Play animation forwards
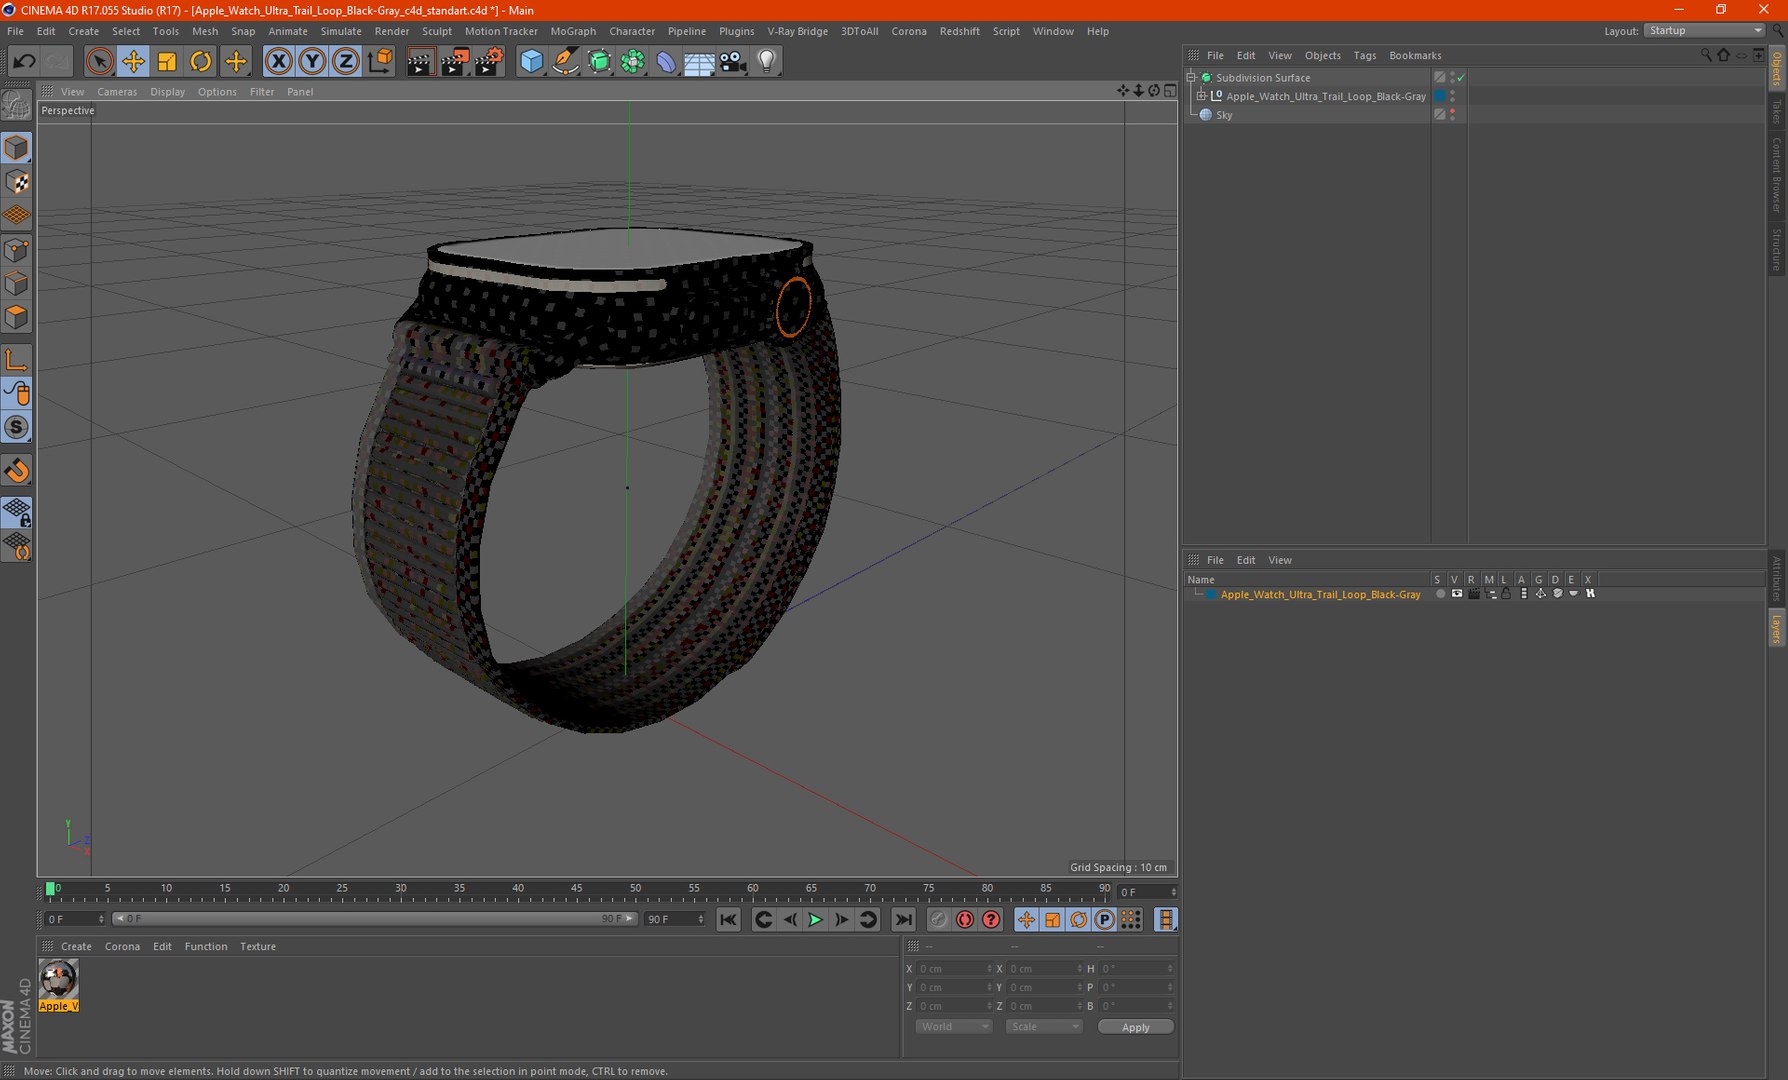The image size is (1788, 1080). coord(815,920)
